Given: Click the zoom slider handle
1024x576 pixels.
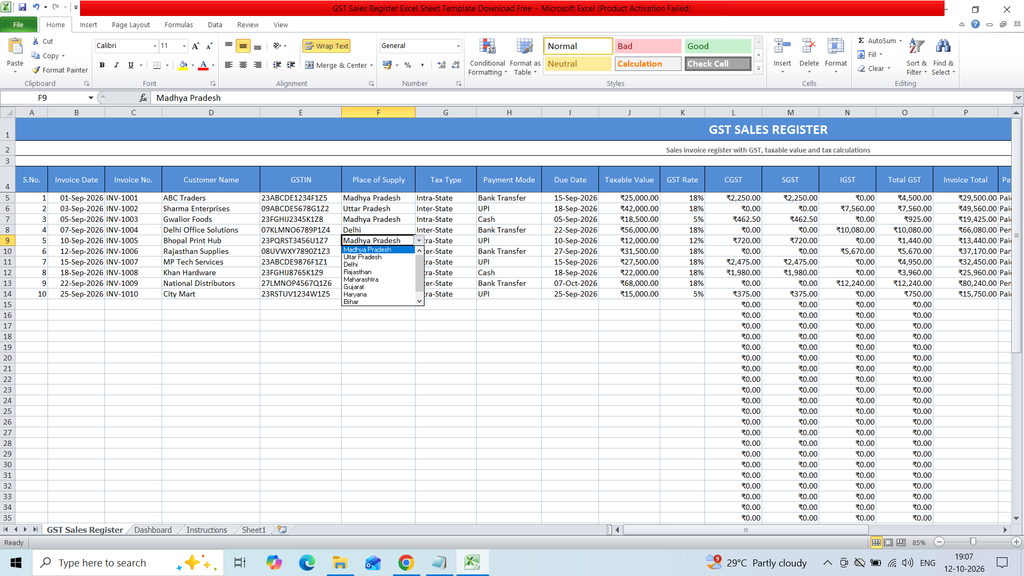Looking at the screenshot, I should coord(973,542).
